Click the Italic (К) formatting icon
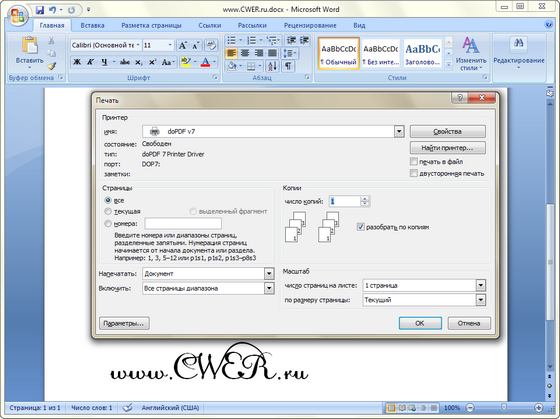This screenshot has width=560, height=419. tap(90, 62)
